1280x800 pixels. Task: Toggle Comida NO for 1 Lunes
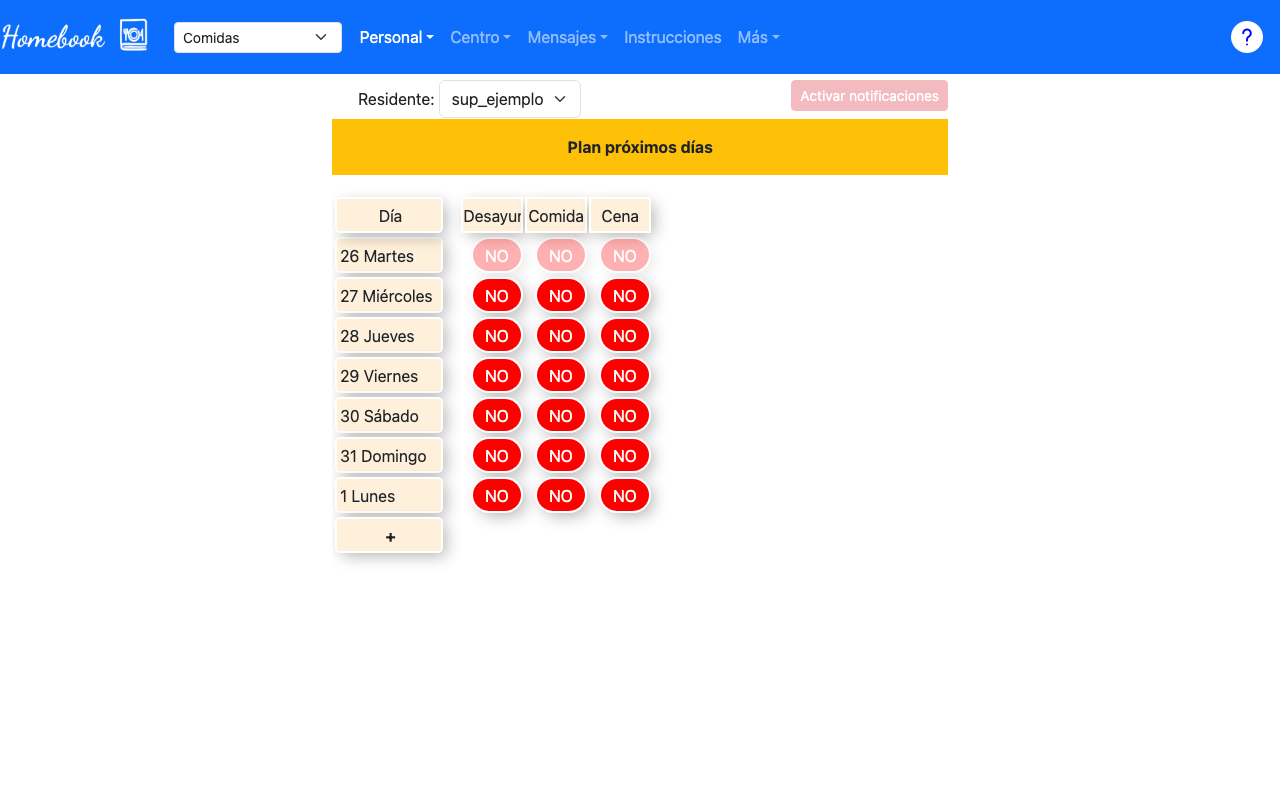coord(561,496)
